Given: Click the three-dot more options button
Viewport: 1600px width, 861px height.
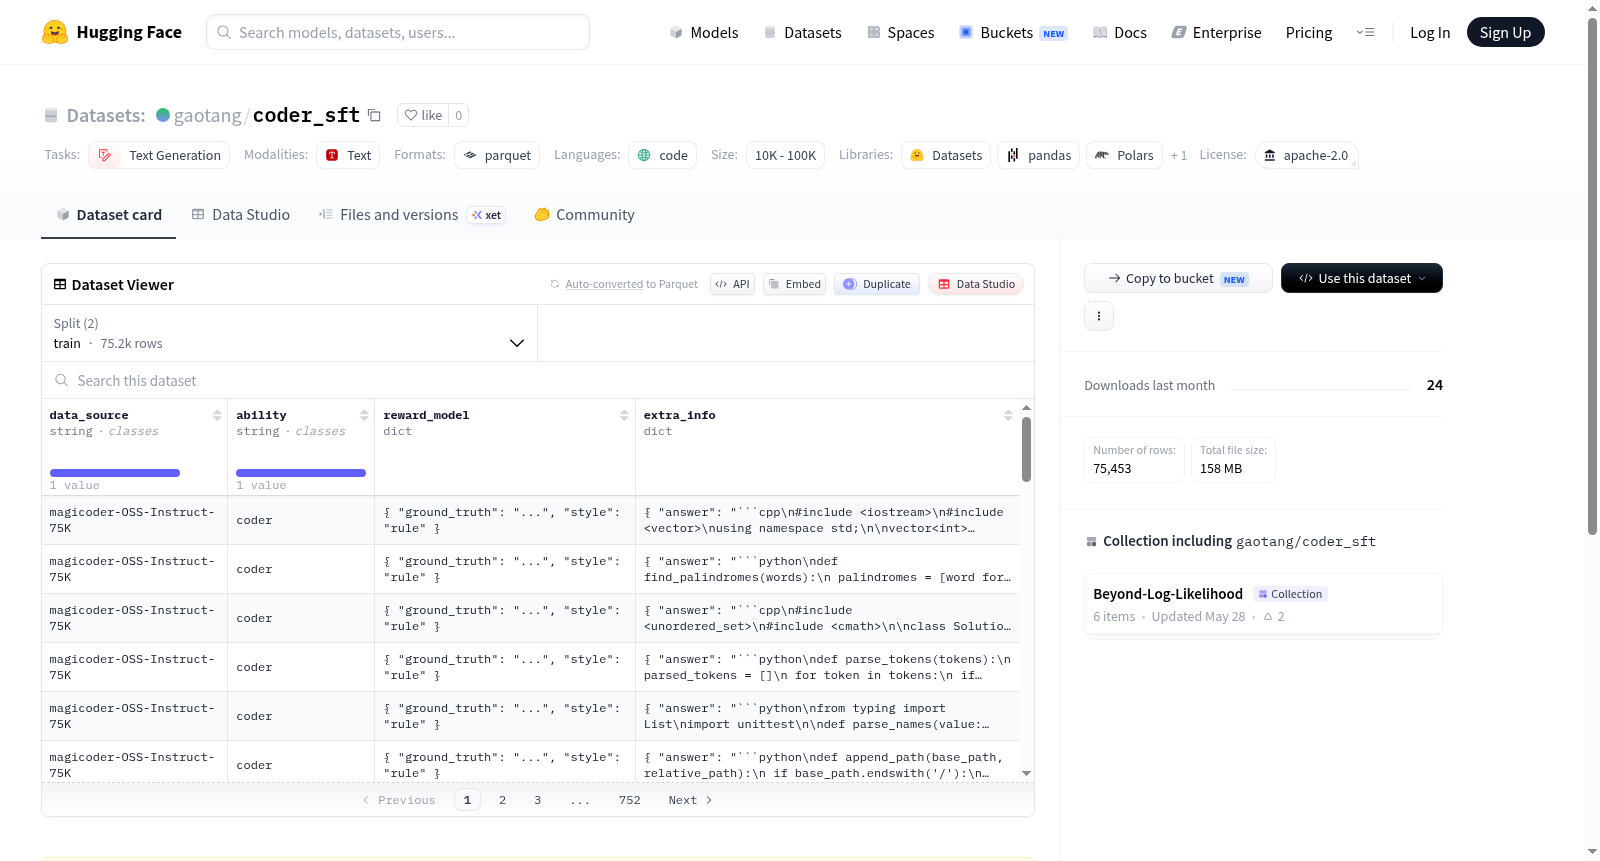Looking at the screenshot, I should (1099, 316).
